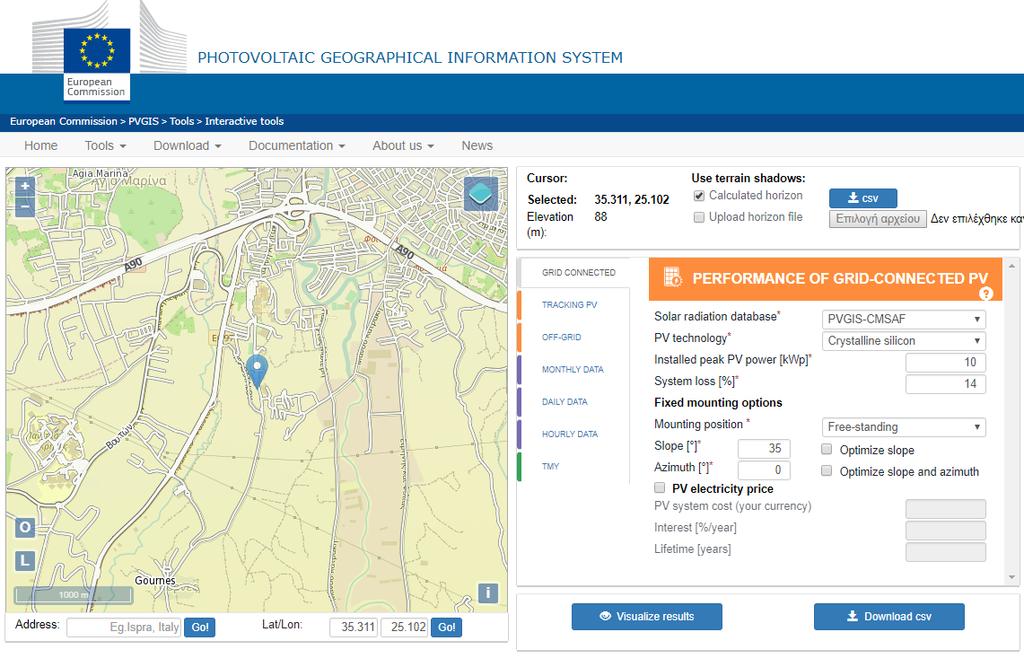Viewport: 1024px width, 667px height.
Task: Click the grid-connected PV panel icon
Action: point(673,278)
